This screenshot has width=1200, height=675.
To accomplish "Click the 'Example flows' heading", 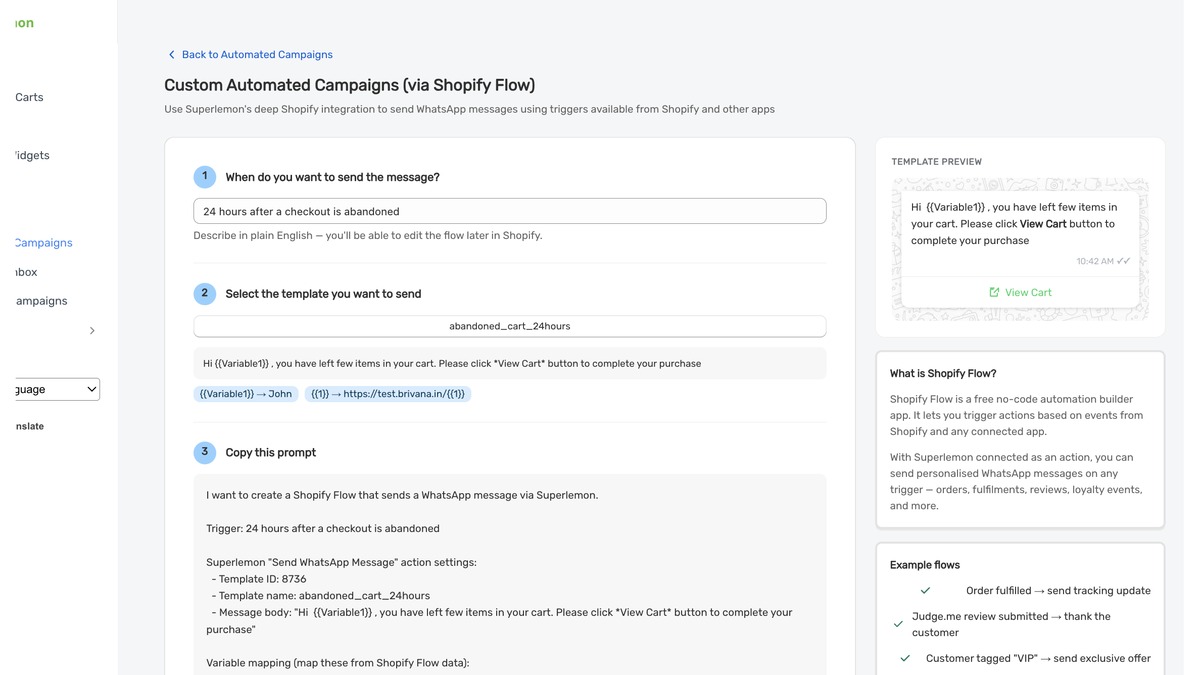I will tap(925, 565).
